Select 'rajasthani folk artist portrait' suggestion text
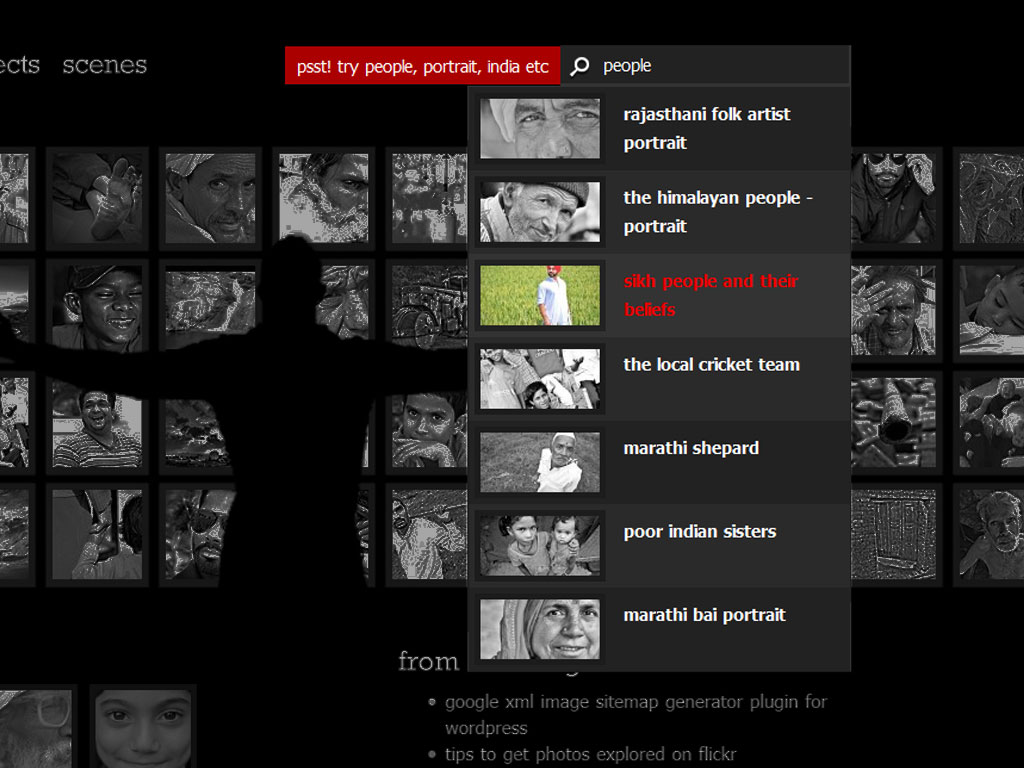1024x768 pixels. [x=707, y=129]
